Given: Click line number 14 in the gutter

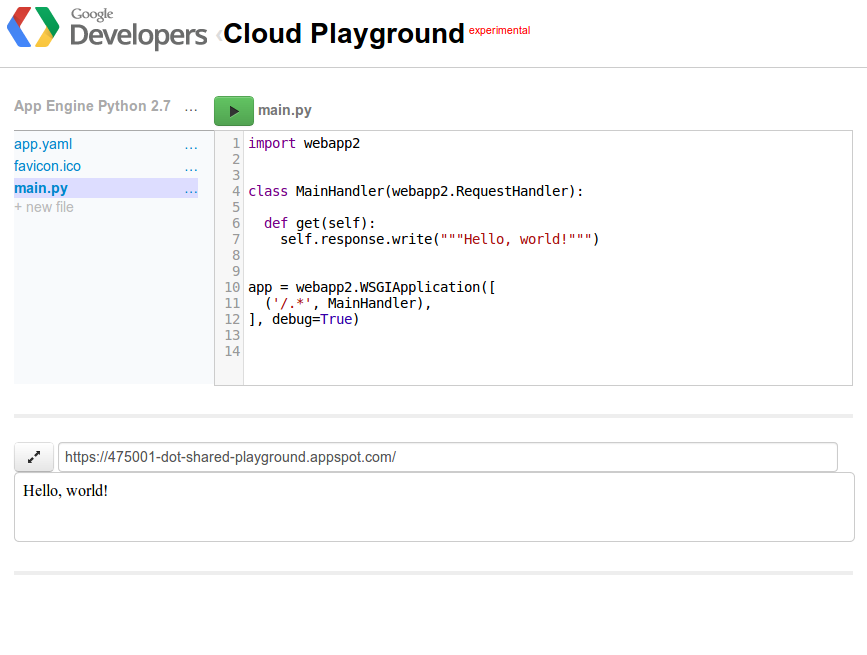Looking at the screenshot, I should click(232, 352).
